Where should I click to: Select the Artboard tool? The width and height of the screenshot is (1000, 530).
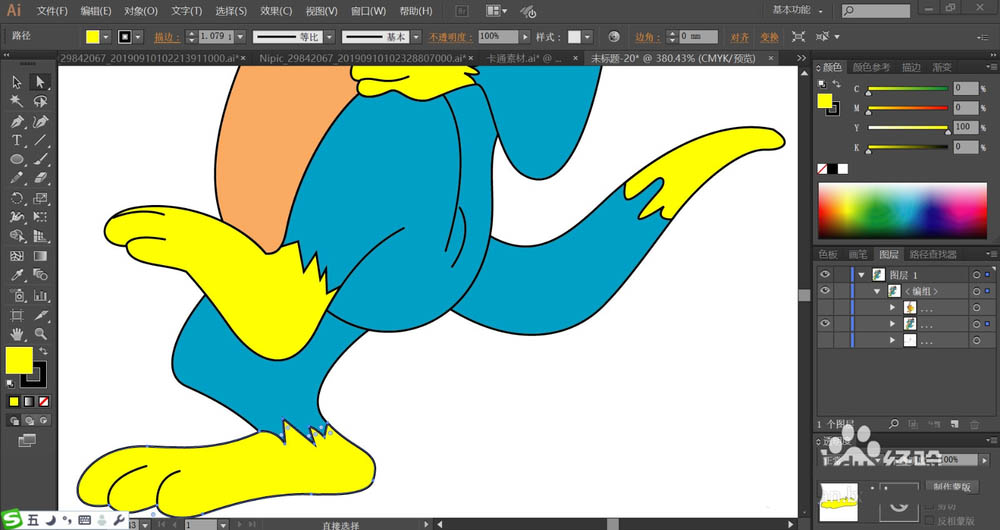17,315
